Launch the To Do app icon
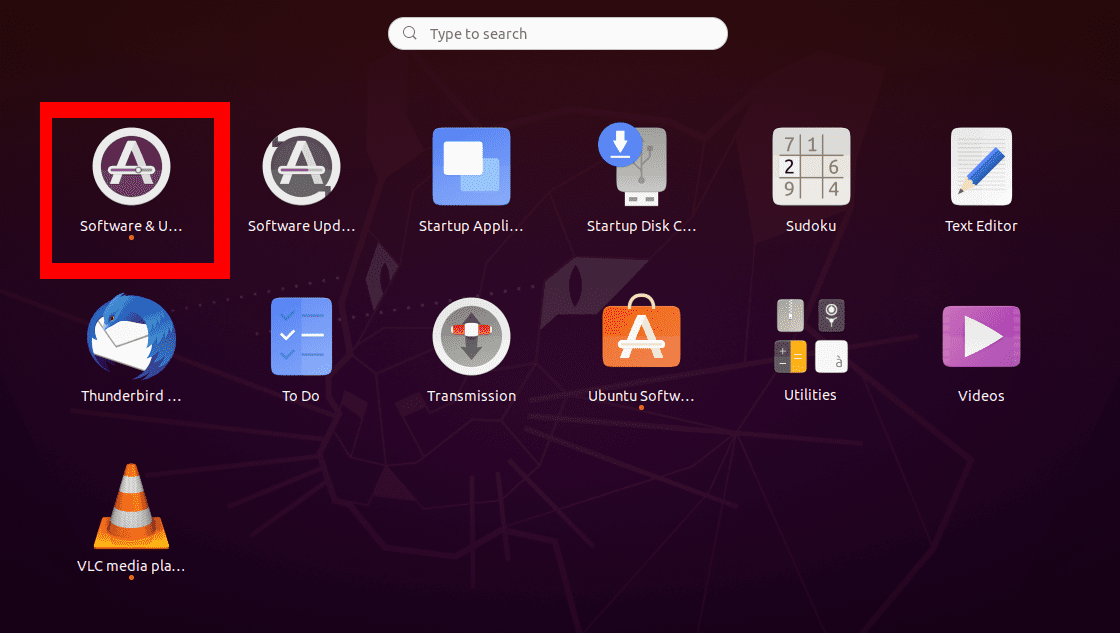Screen dimensions: 1120x633 point(301,337)
